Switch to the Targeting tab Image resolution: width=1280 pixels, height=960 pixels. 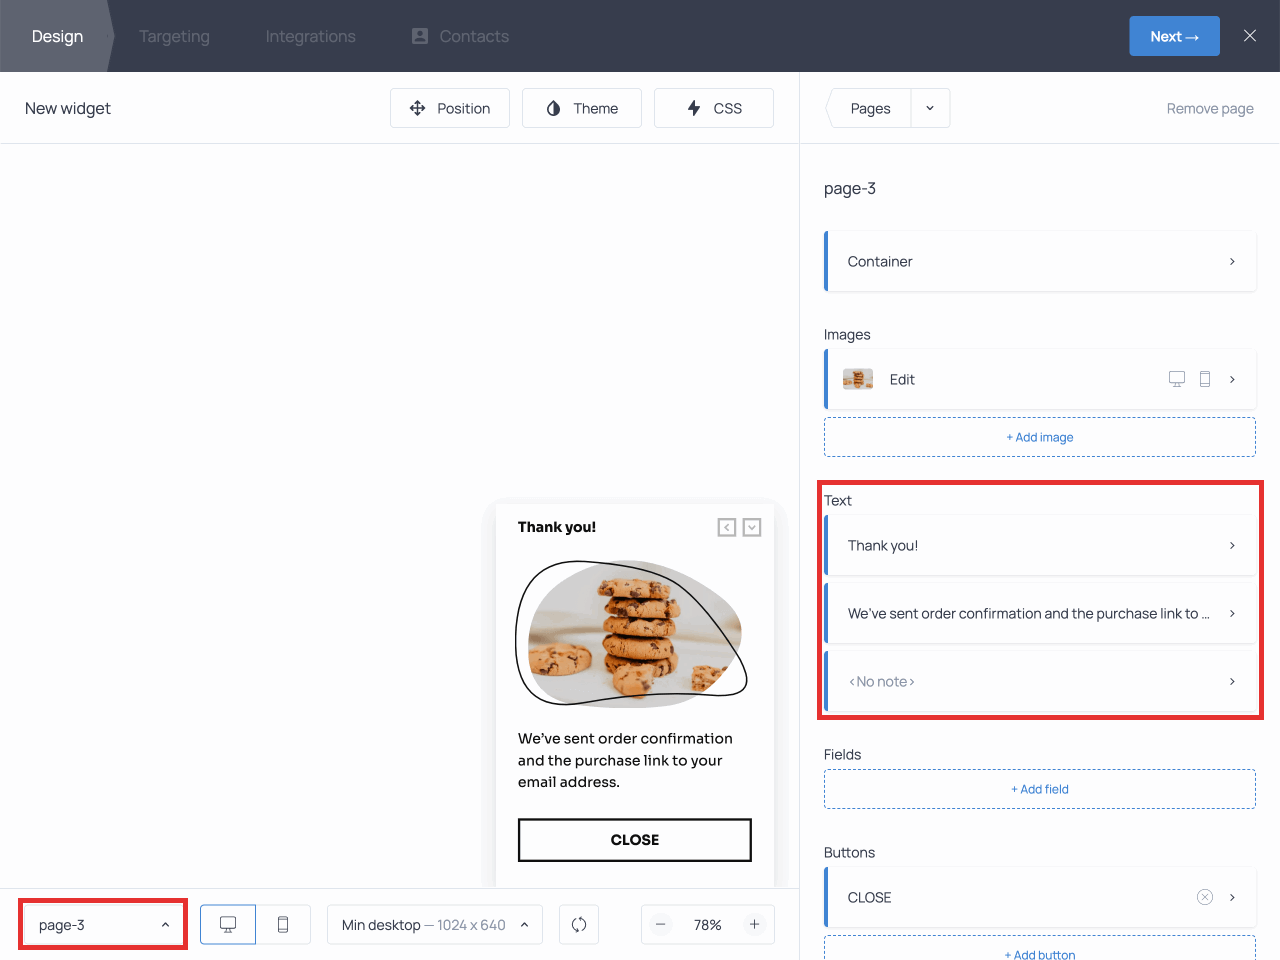(x=174, y=36)
